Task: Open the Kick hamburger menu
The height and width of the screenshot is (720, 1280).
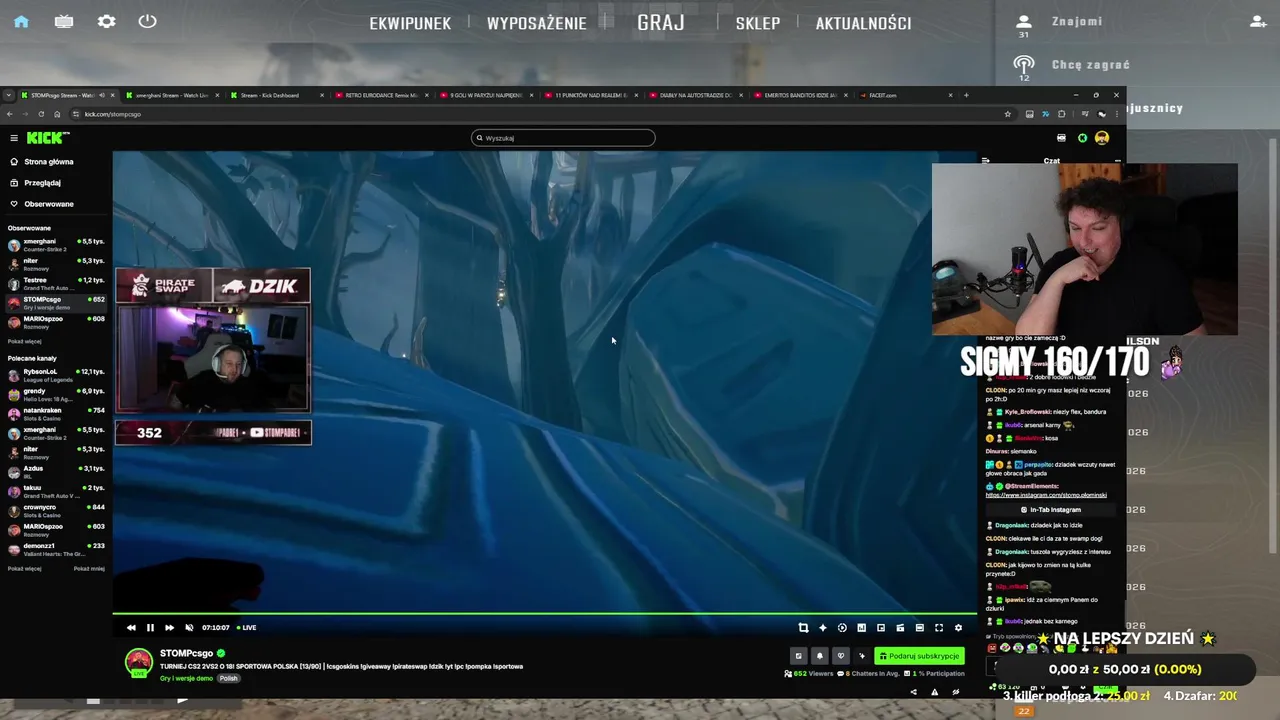Action: click(14, 138)
